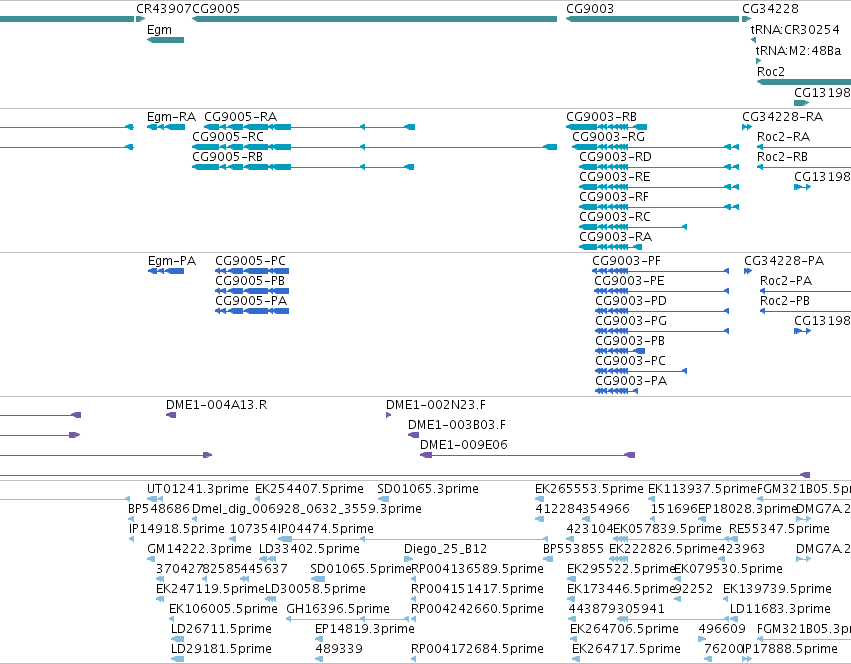Click the Roc2-RB transcript label

(783, 157)
